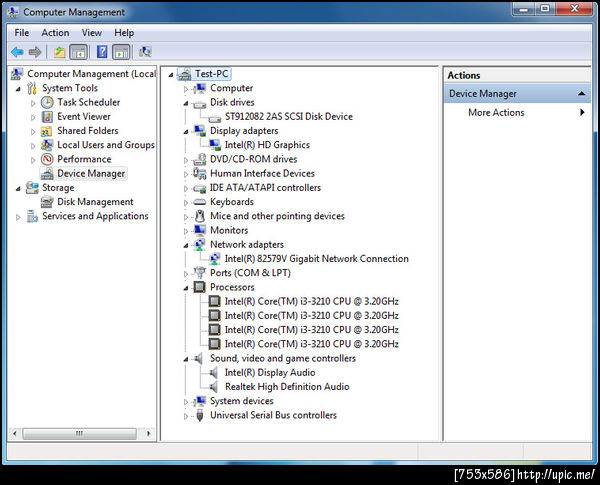This screenshot has width=600, height=485.
Task: Click the Network adapters category icon
Action: (199, 245)
